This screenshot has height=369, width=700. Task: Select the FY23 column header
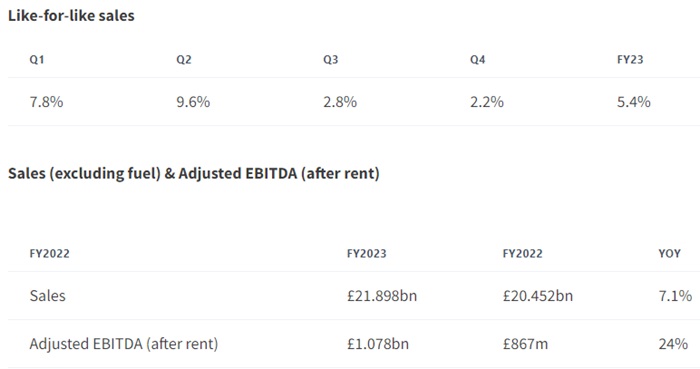pos(630,59)
